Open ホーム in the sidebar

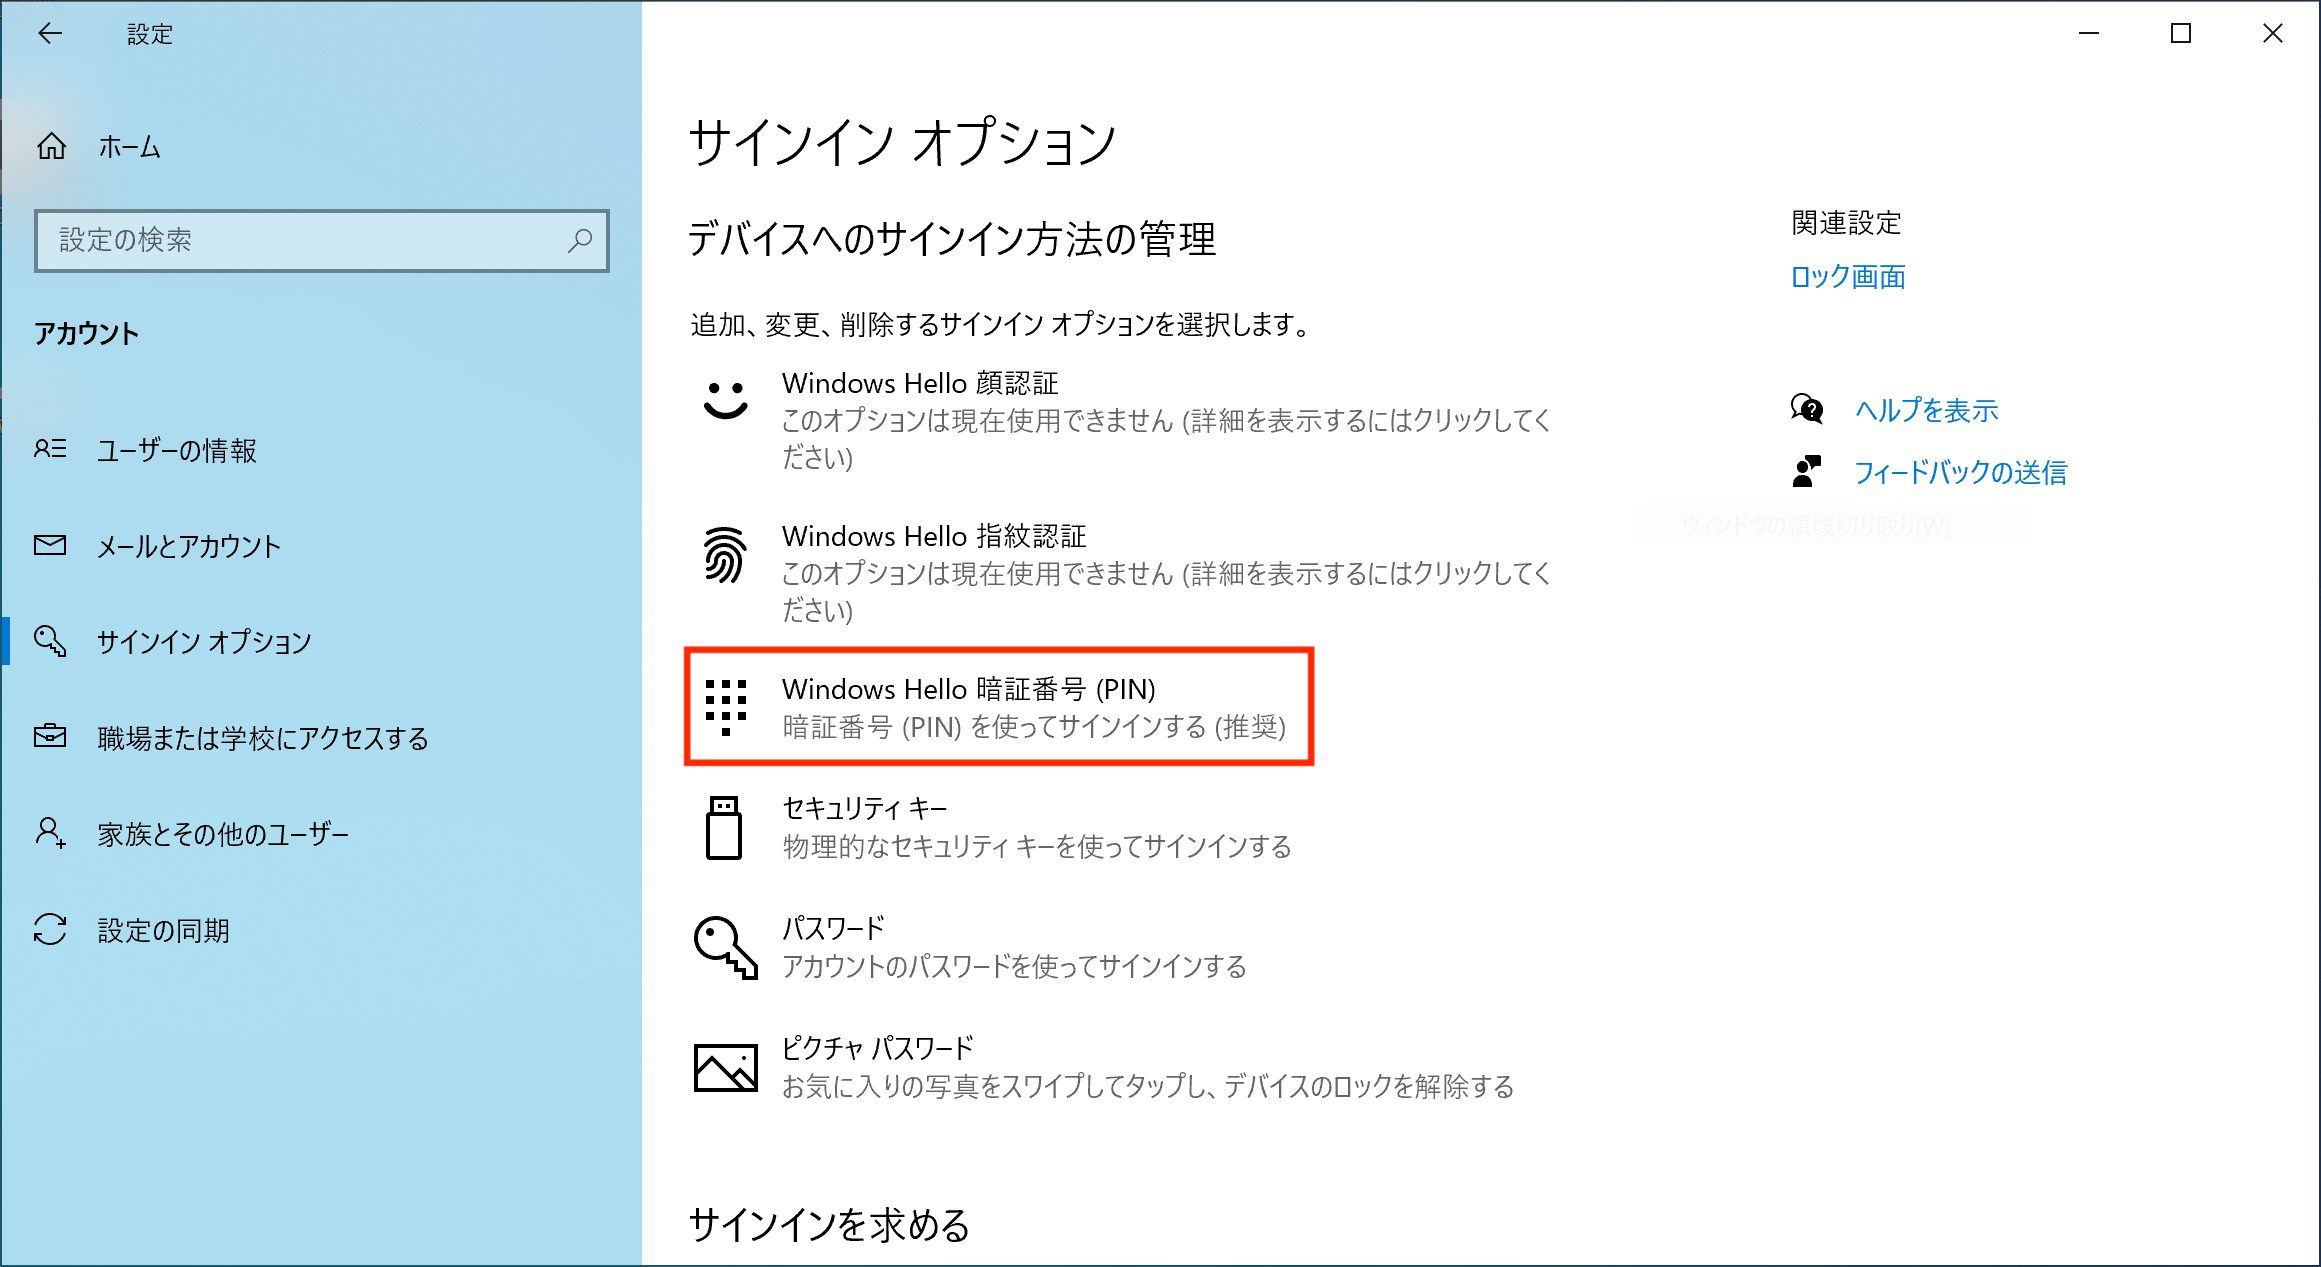321,147
